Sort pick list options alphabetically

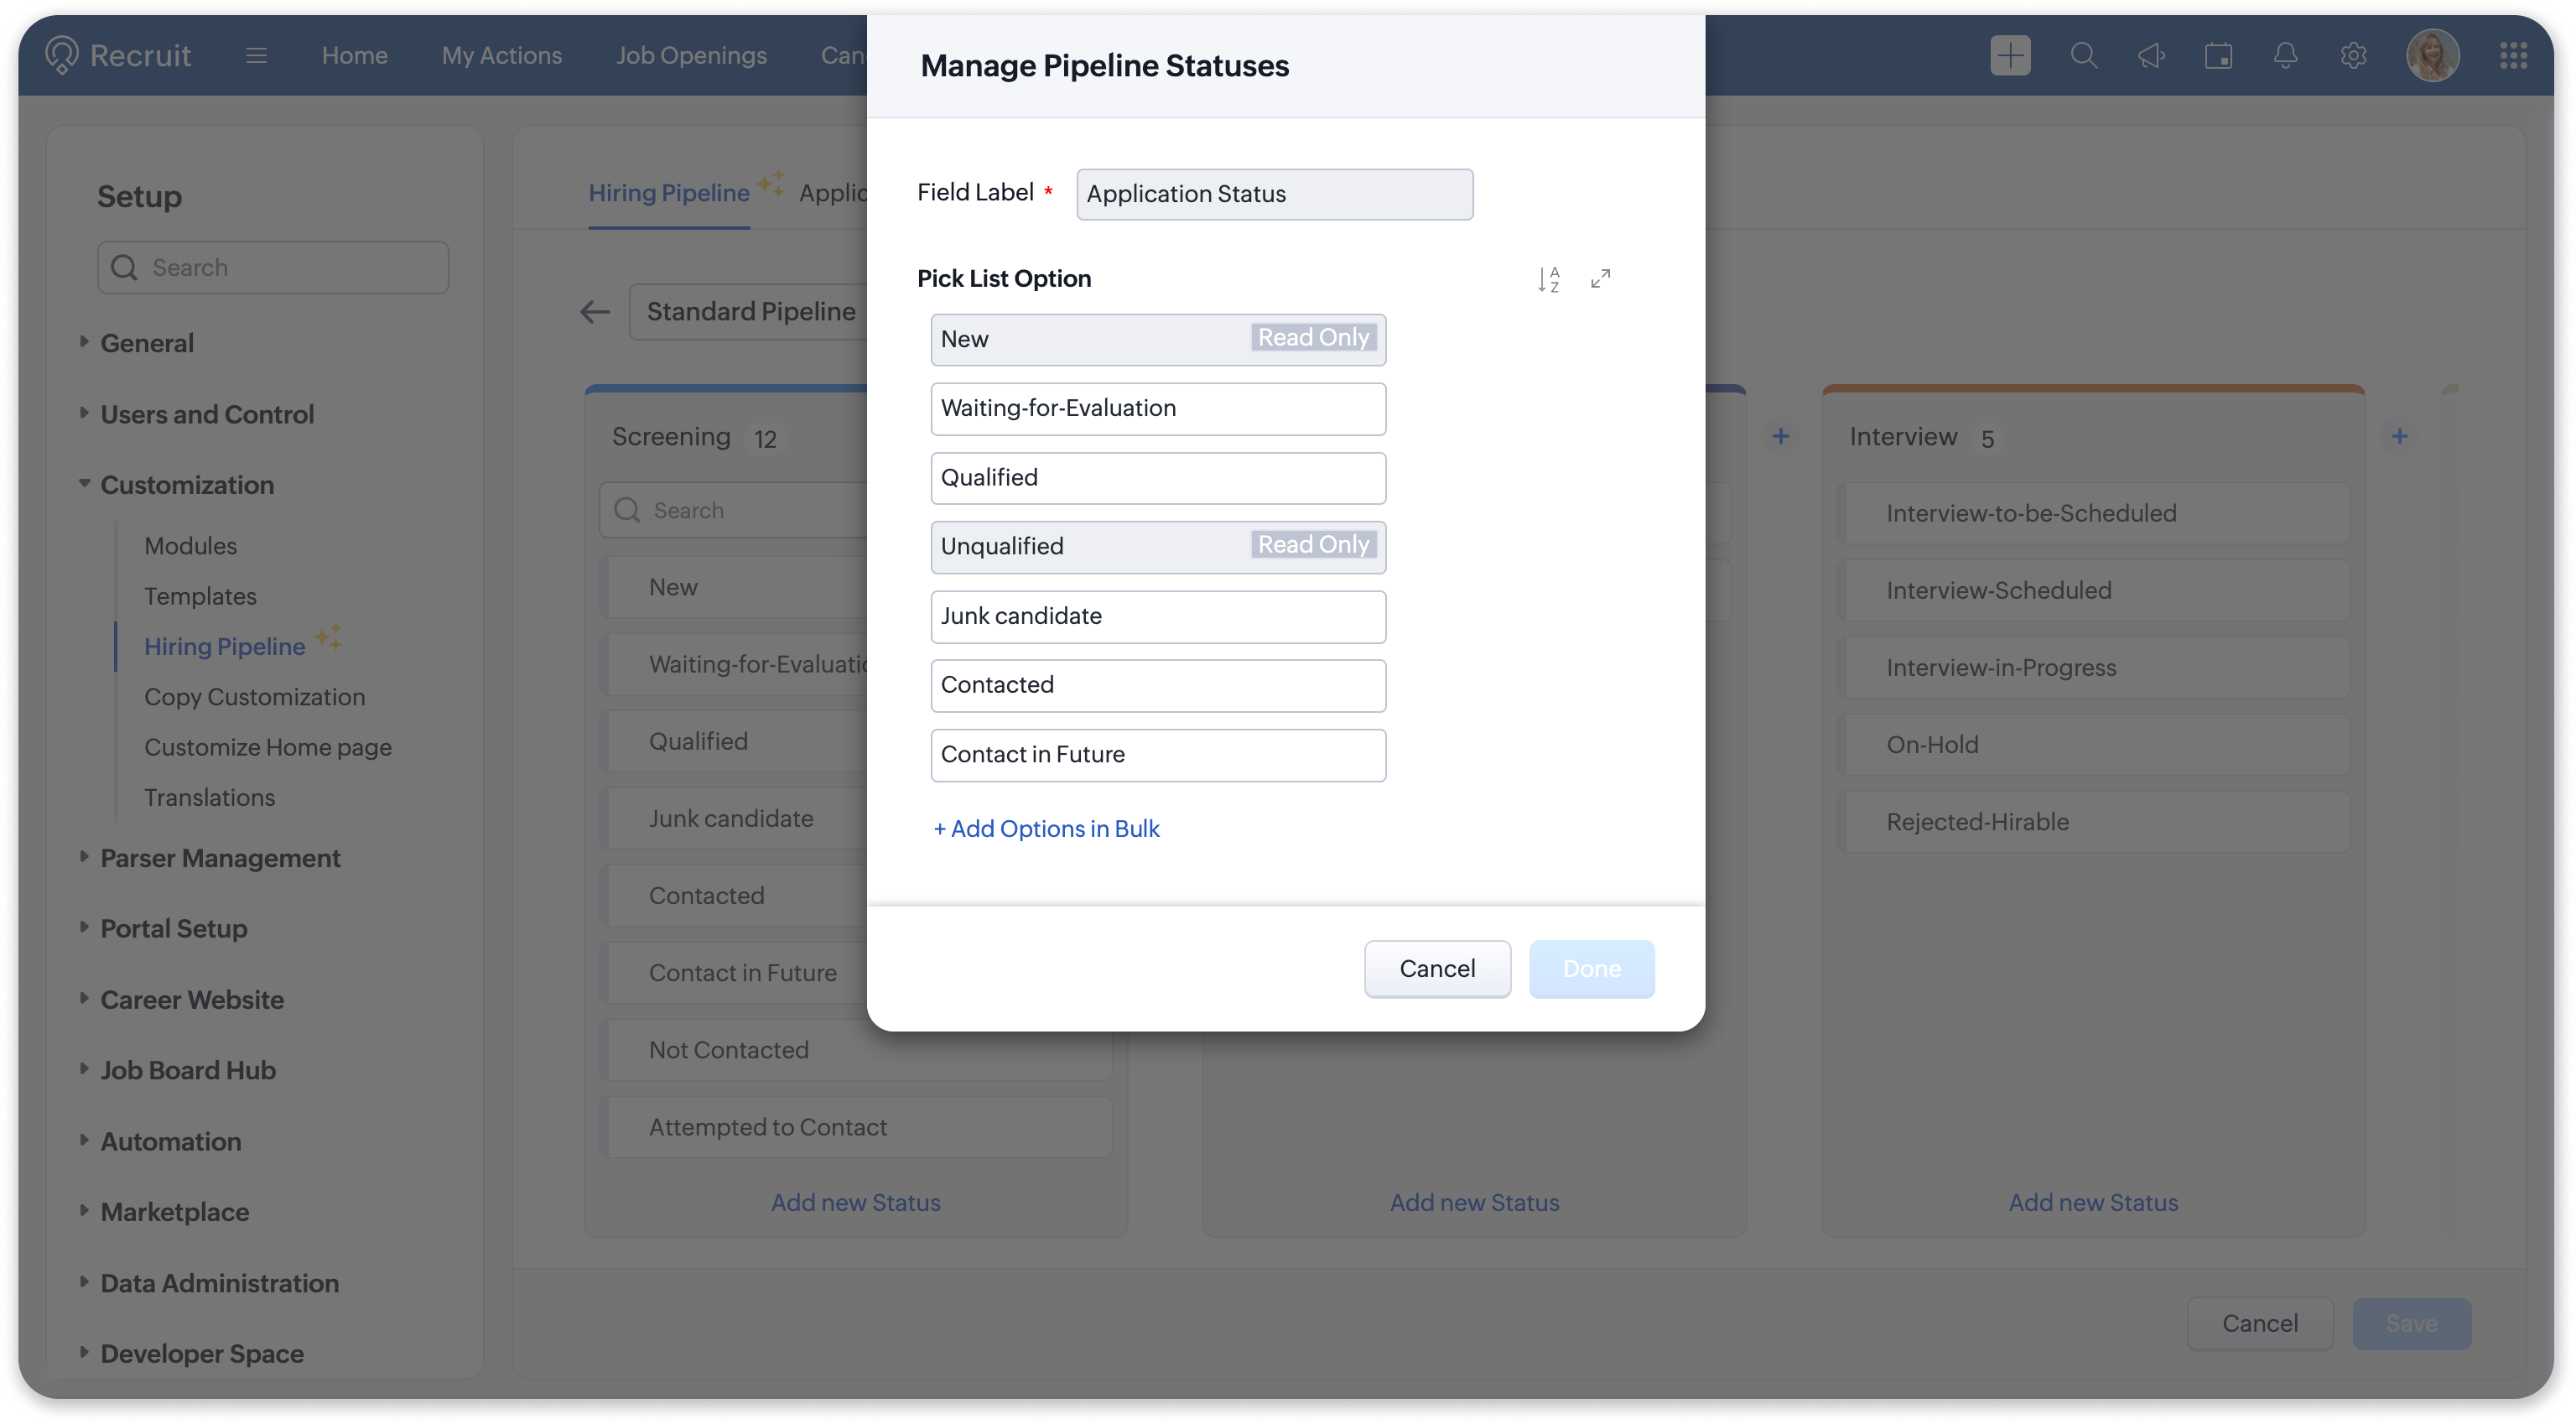click(1548, 279)
